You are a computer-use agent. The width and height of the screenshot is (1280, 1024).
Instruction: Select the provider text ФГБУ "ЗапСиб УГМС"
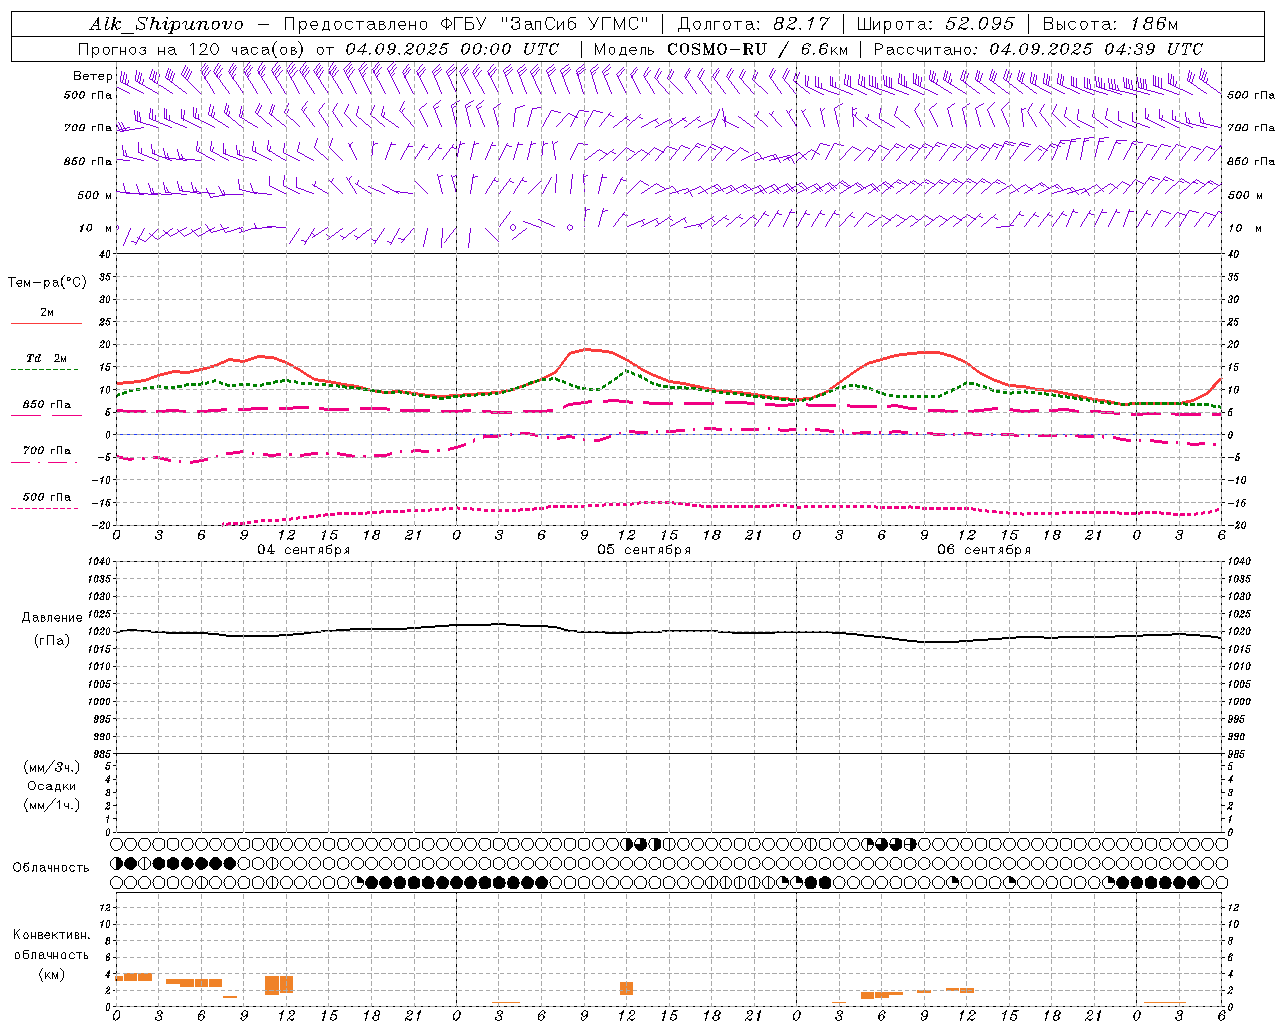tap(544, 24)
